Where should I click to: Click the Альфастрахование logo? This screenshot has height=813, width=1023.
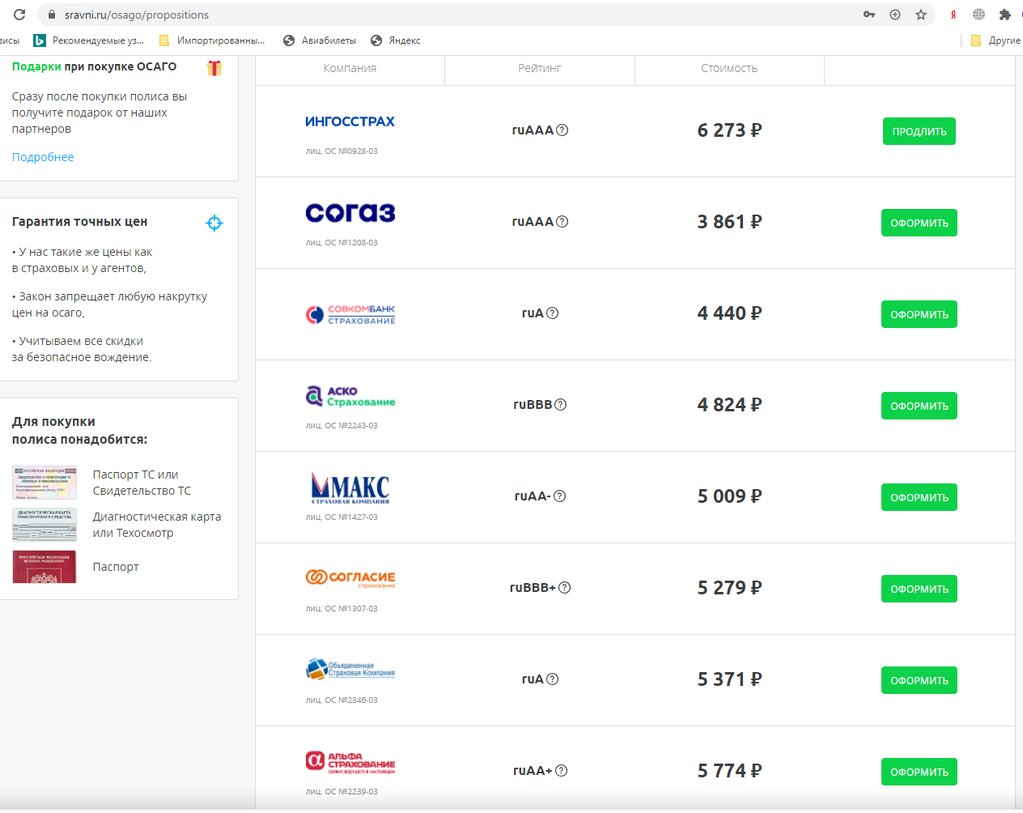[x=350, y=762]
